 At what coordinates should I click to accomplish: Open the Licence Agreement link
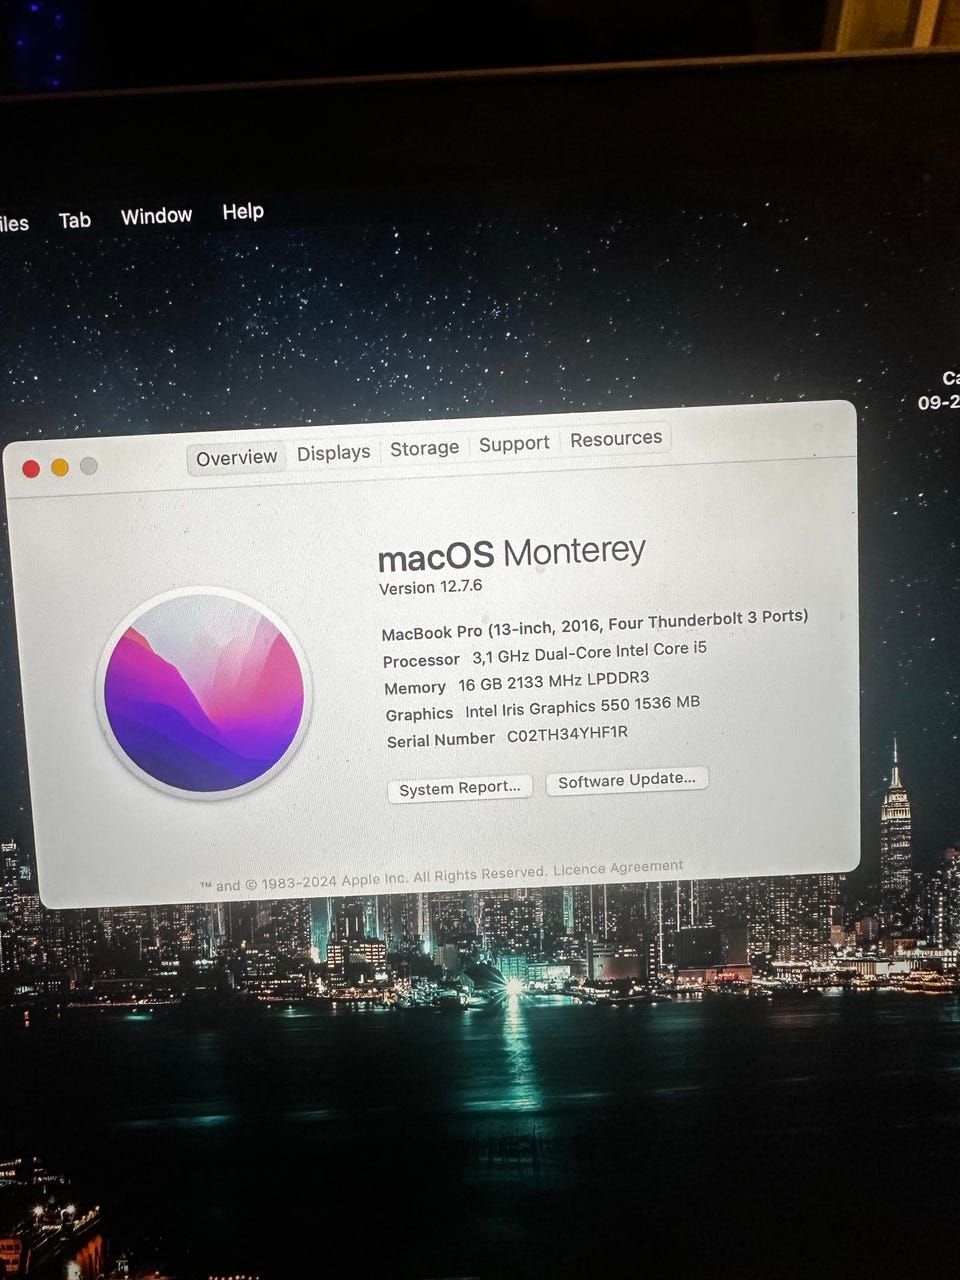point(618,868)
